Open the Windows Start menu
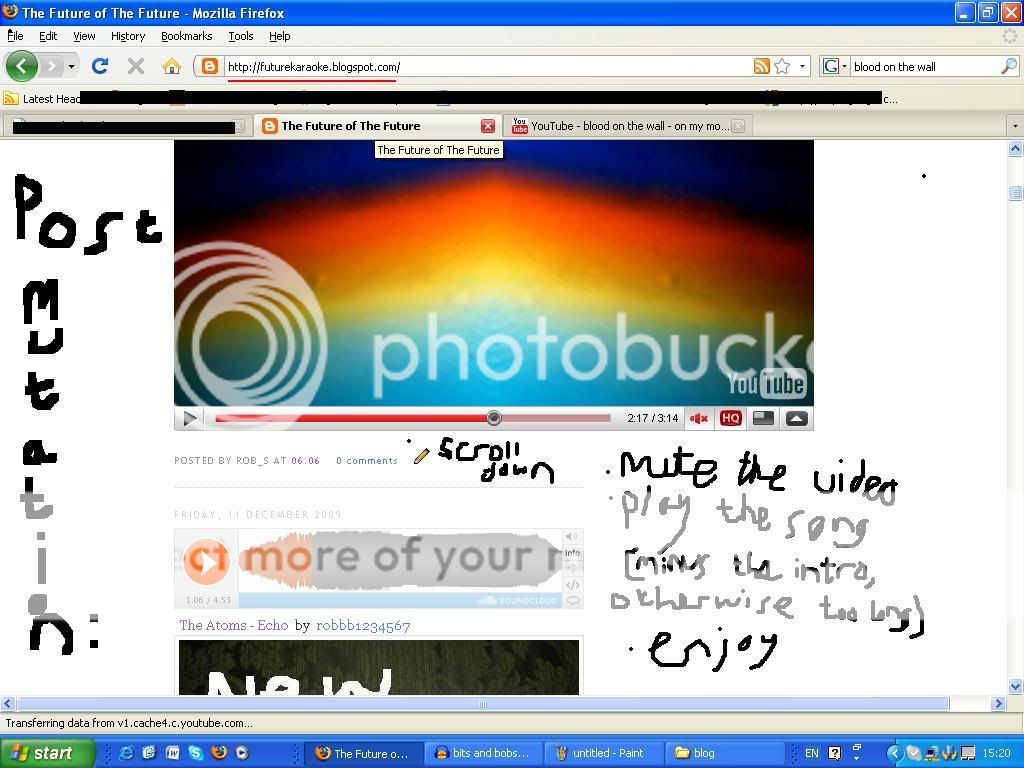 click(46, 753)
